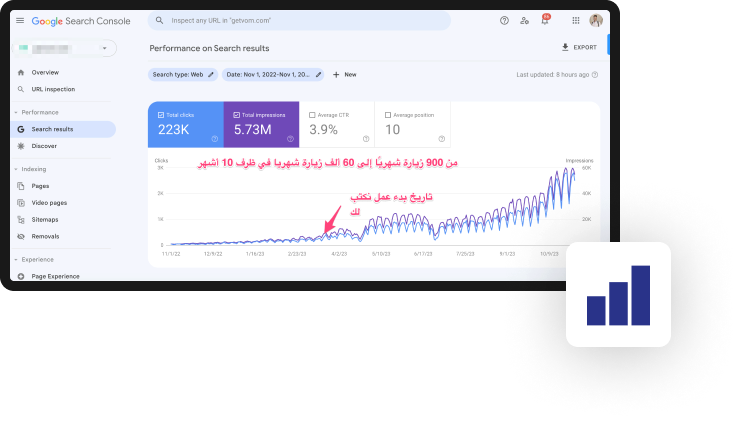This screenshot has width=741, height=421.
Task: Click the user profile avatar
Action: pyautogui.click(x=596, y=20)
